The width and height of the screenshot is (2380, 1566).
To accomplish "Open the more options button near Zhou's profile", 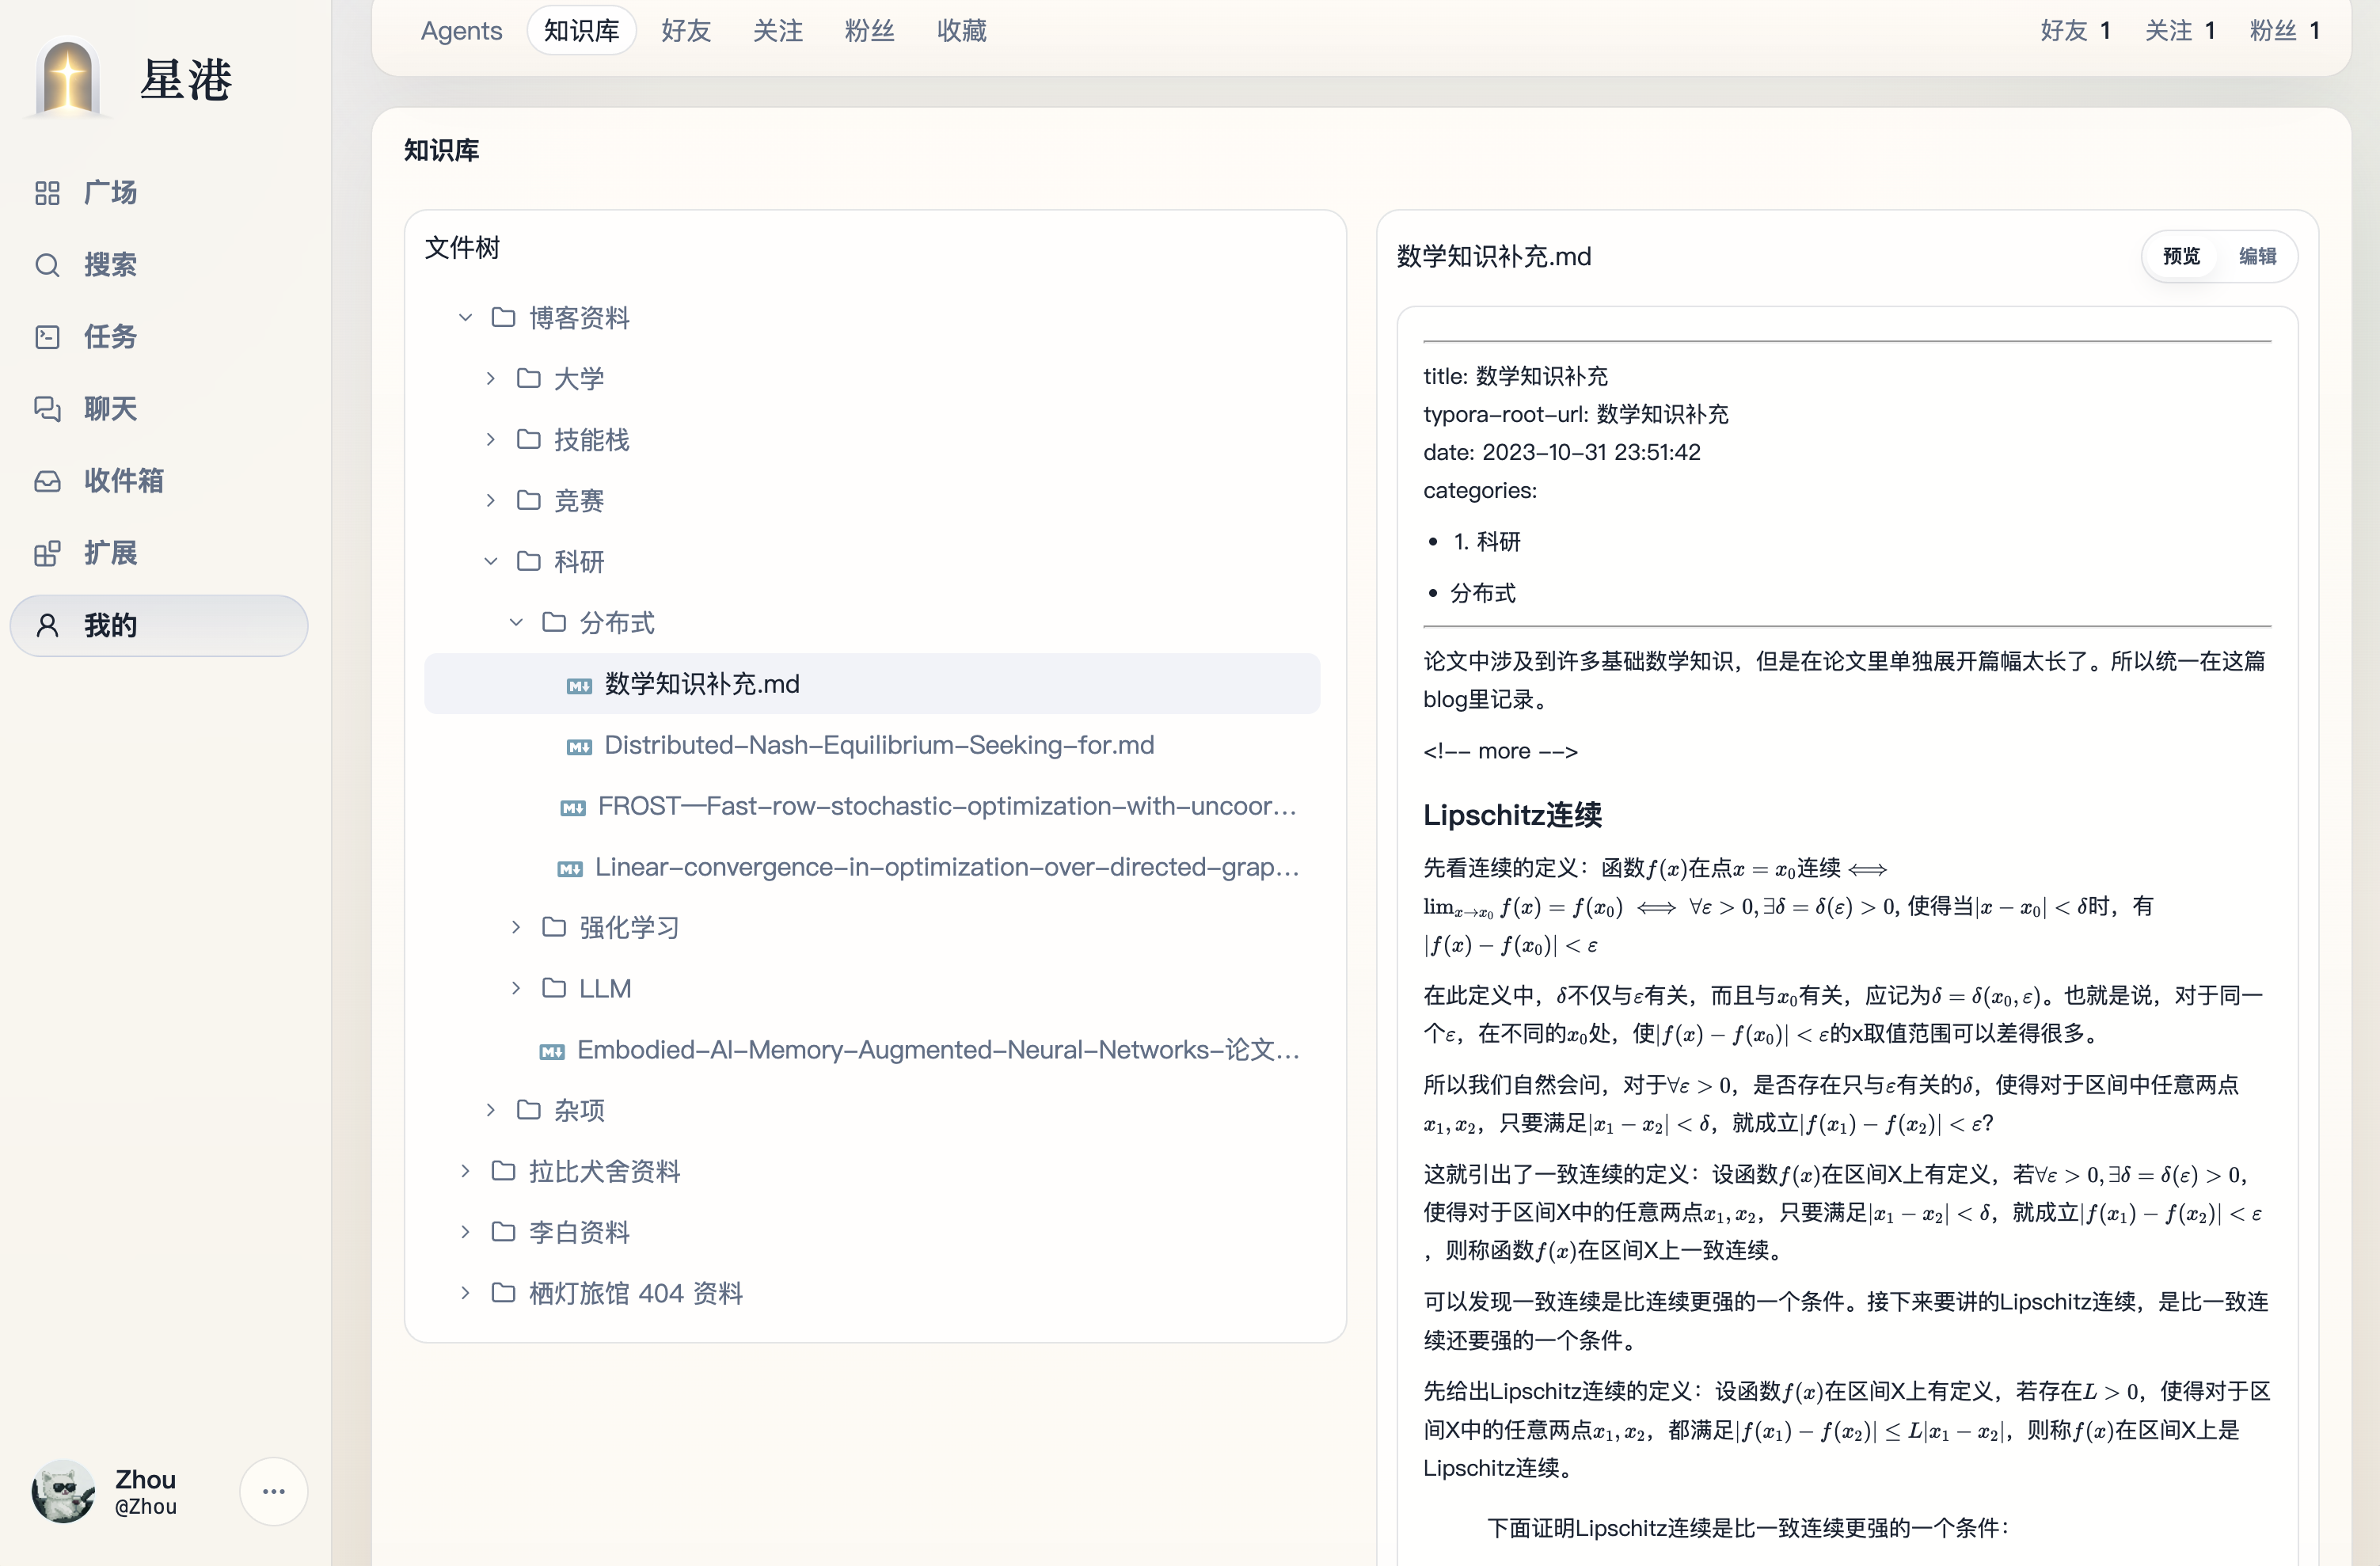I will [x=273, y=1491].
